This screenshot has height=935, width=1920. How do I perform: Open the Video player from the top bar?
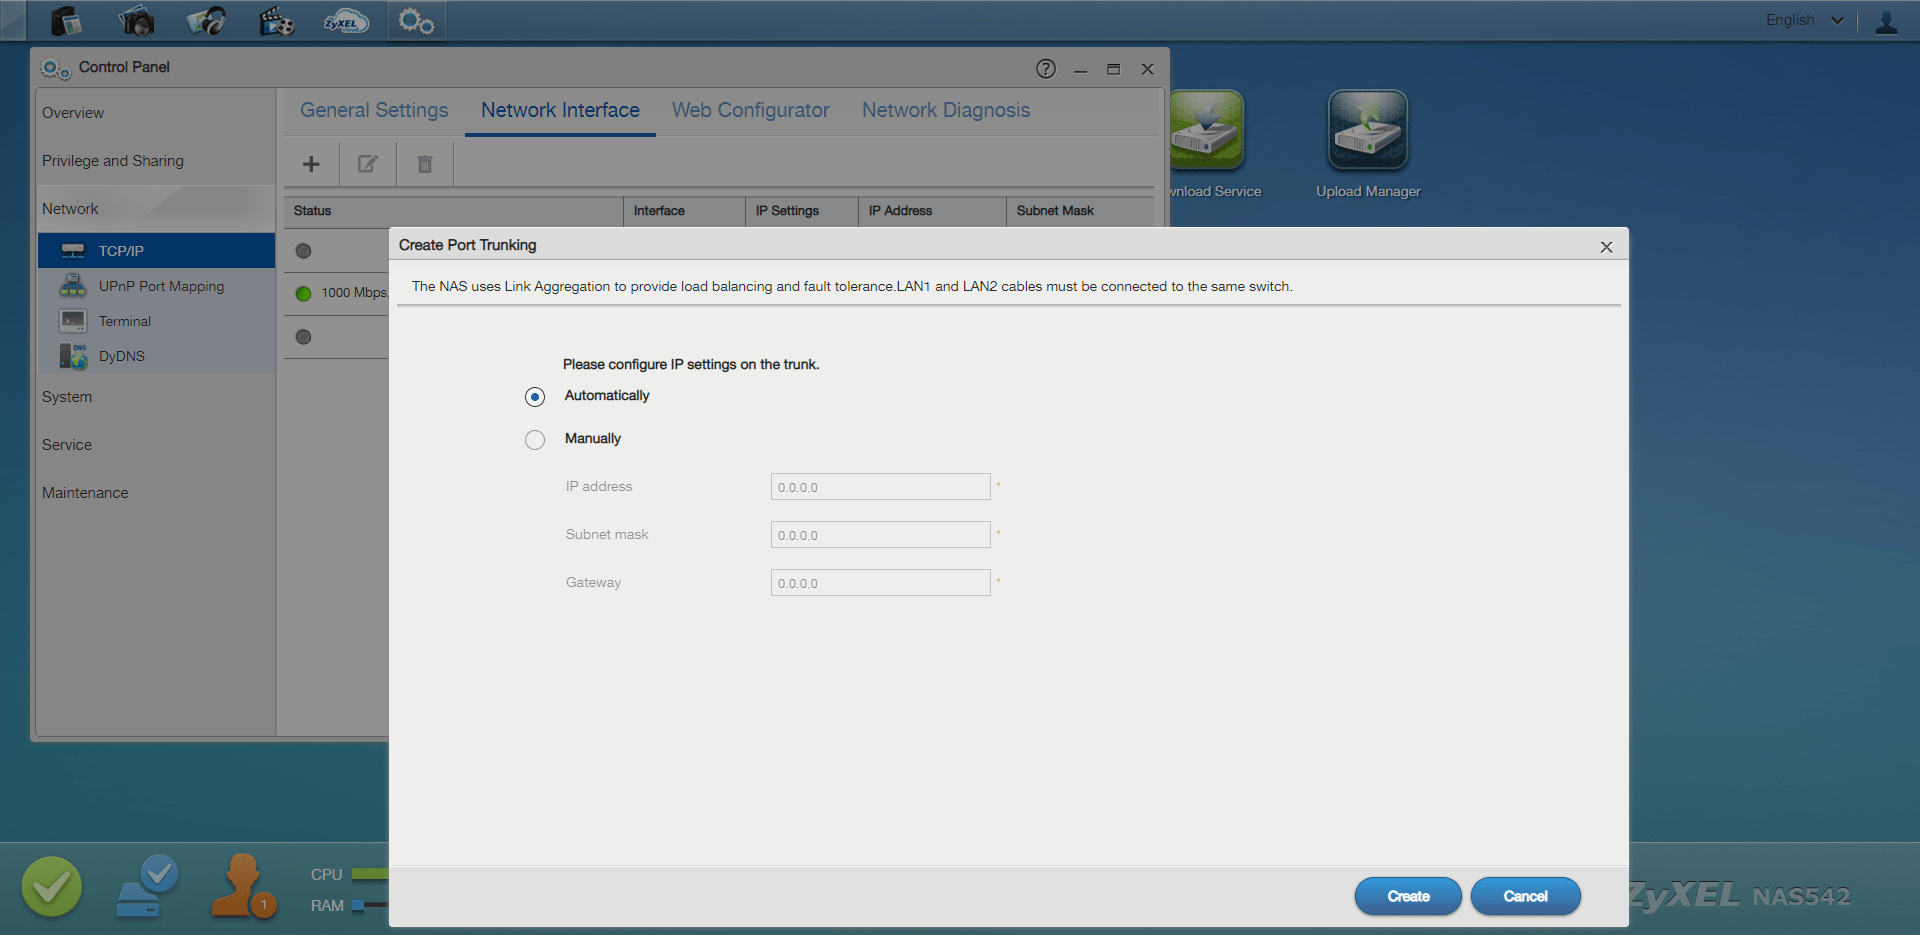[276, 20]
